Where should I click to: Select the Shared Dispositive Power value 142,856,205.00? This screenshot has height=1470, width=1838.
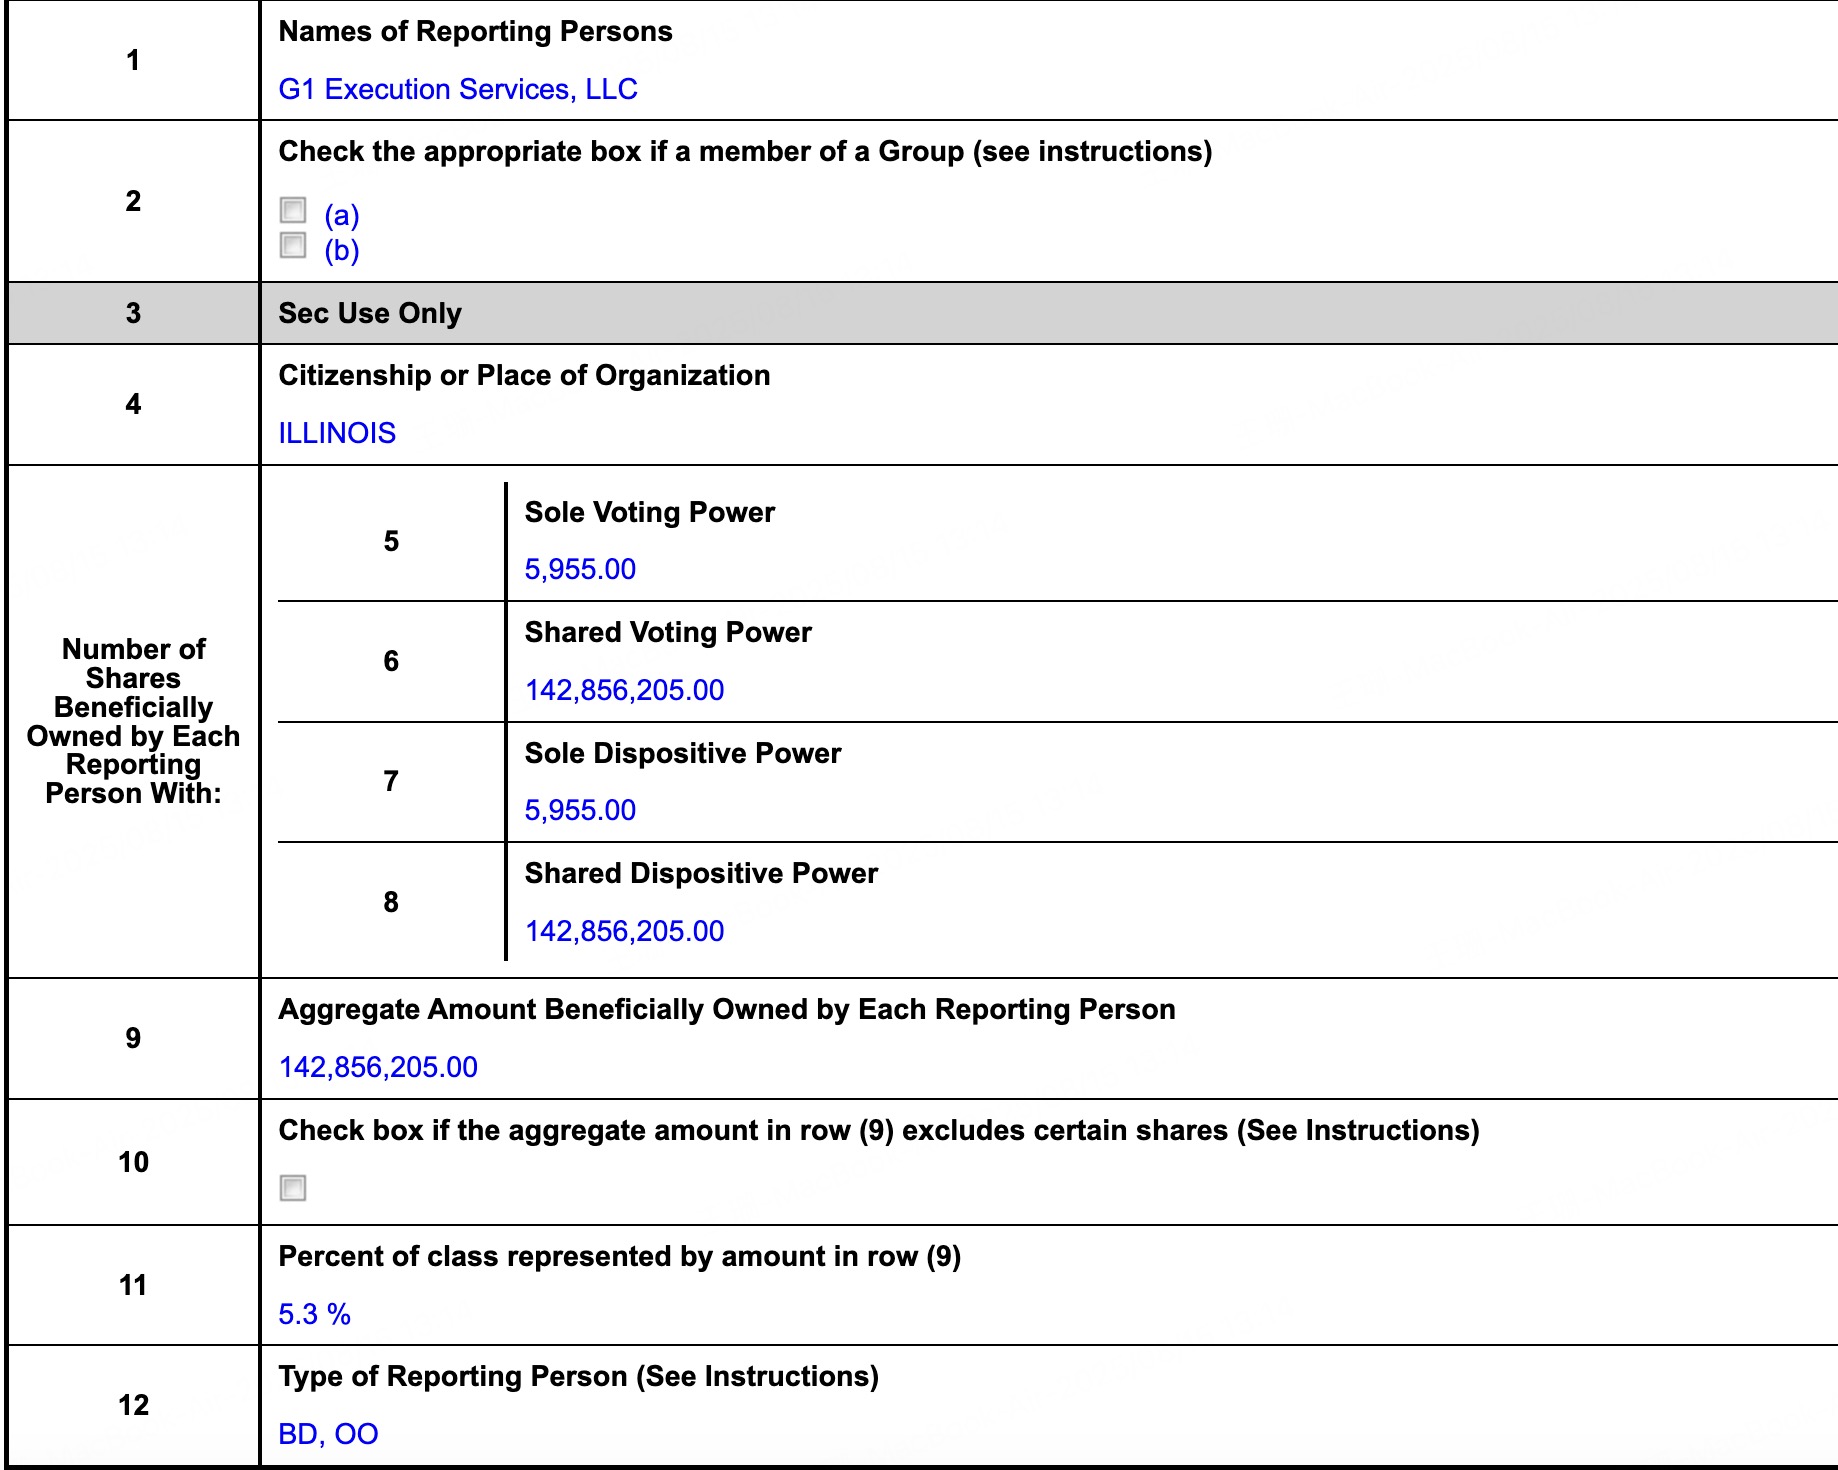point(624,931)
